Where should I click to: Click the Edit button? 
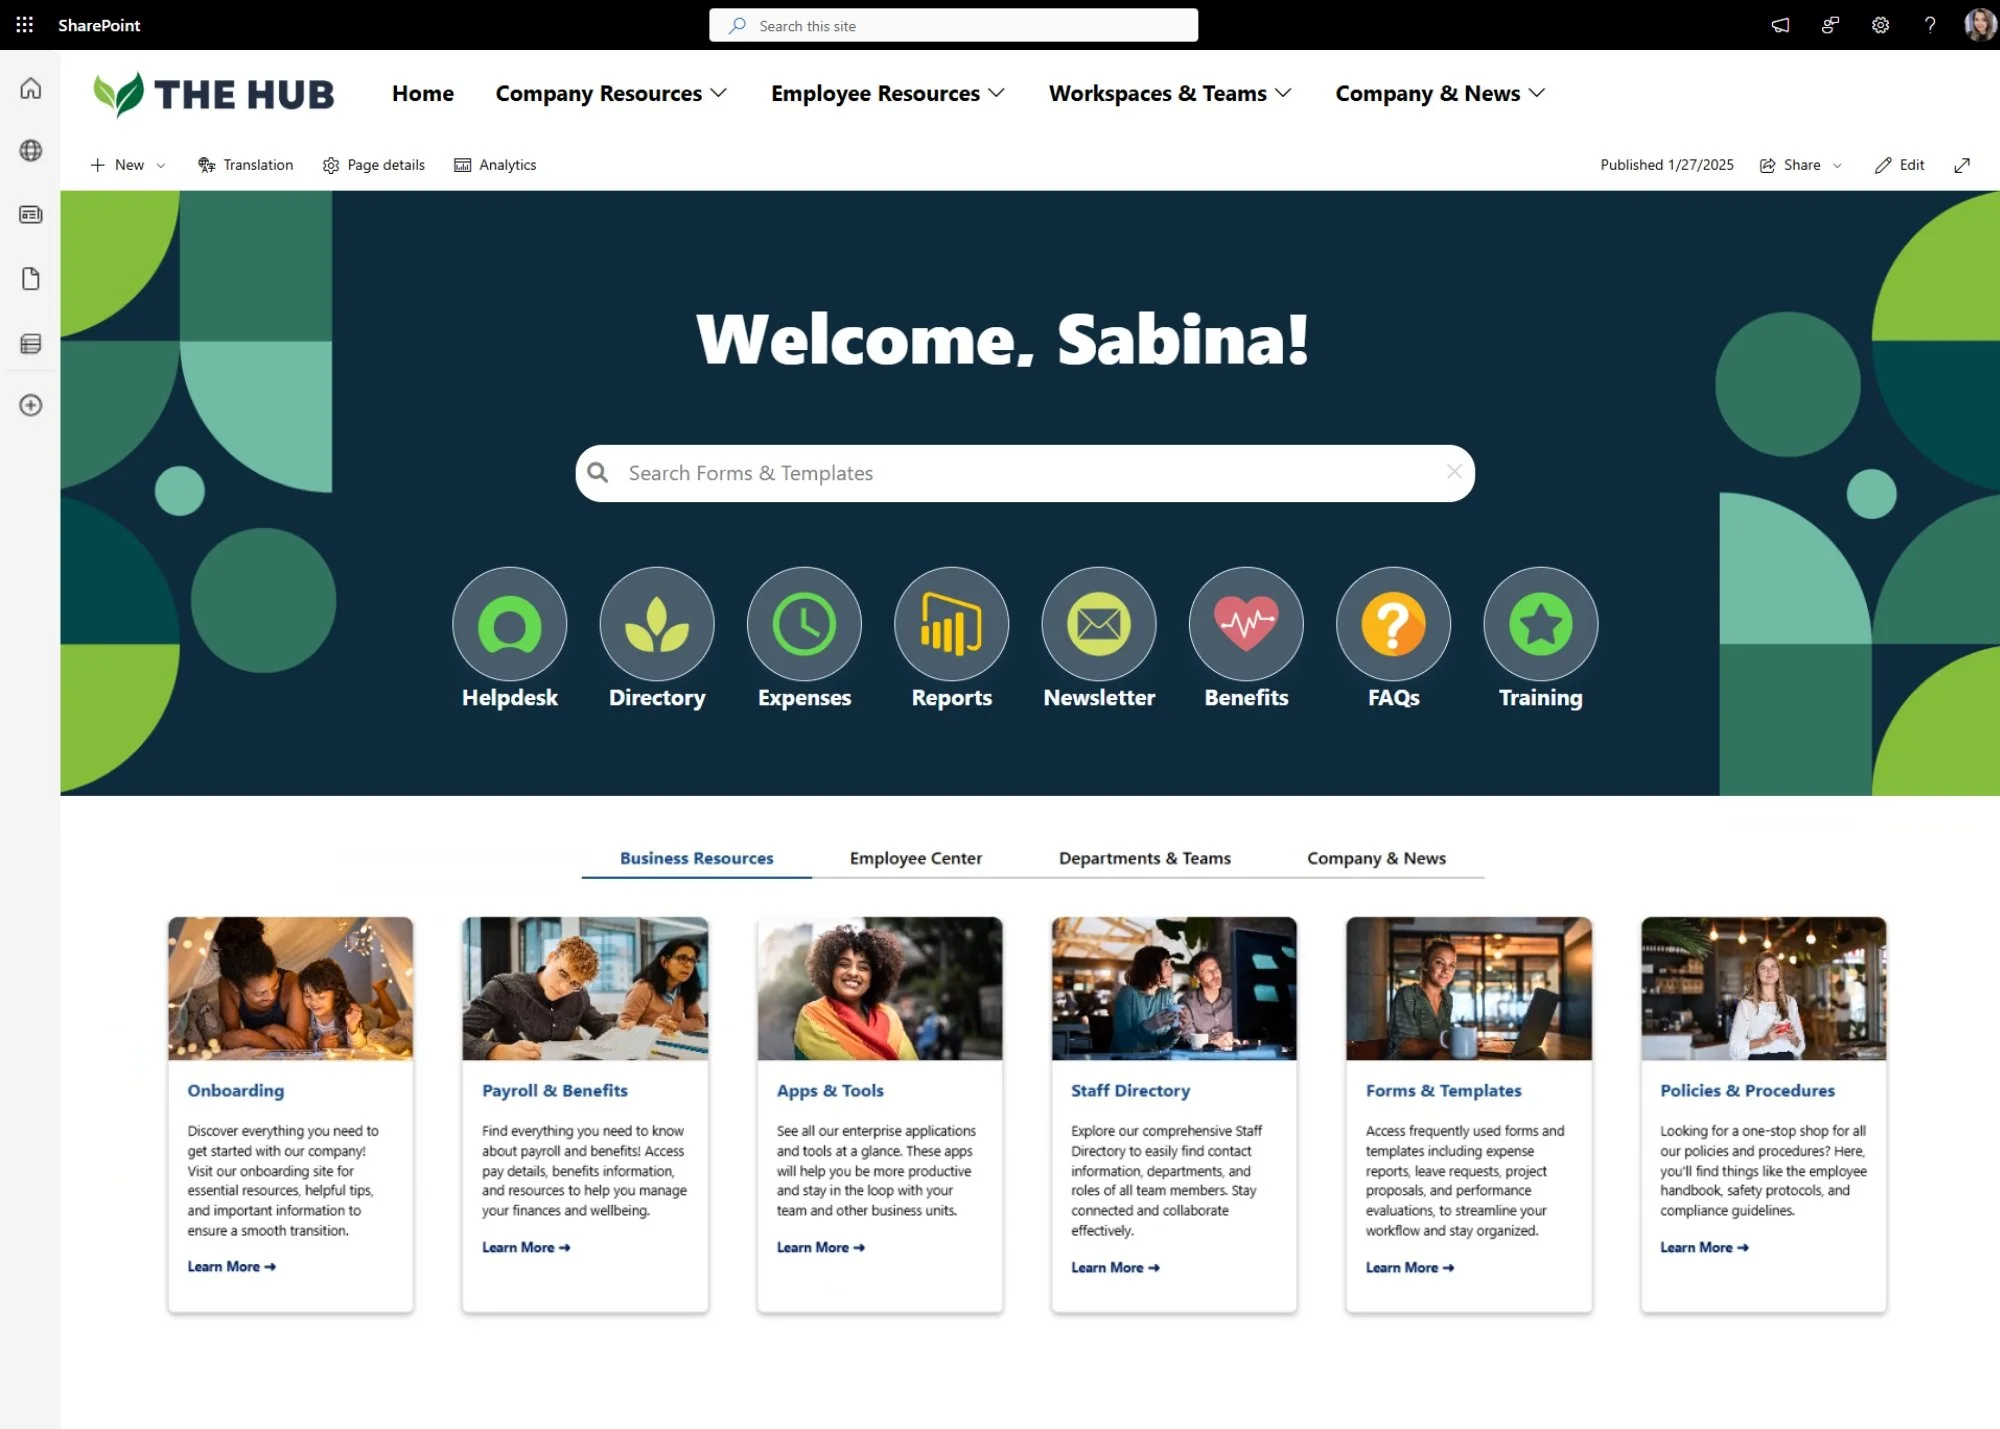tap(1899, 165)
